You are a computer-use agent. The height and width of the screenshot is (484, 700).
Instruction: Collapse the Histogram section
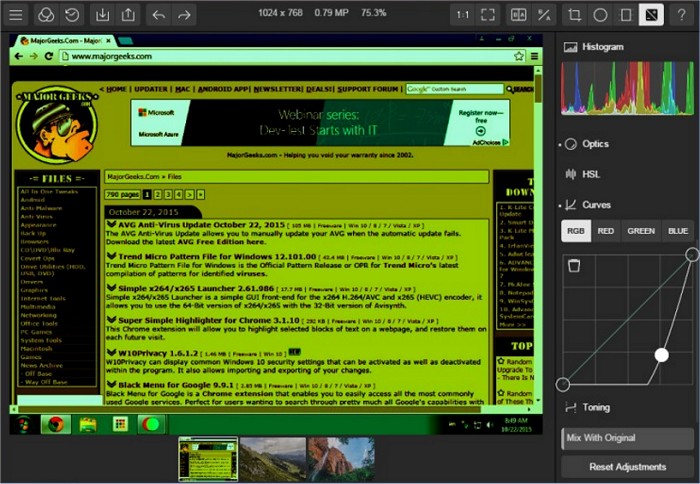594,47
